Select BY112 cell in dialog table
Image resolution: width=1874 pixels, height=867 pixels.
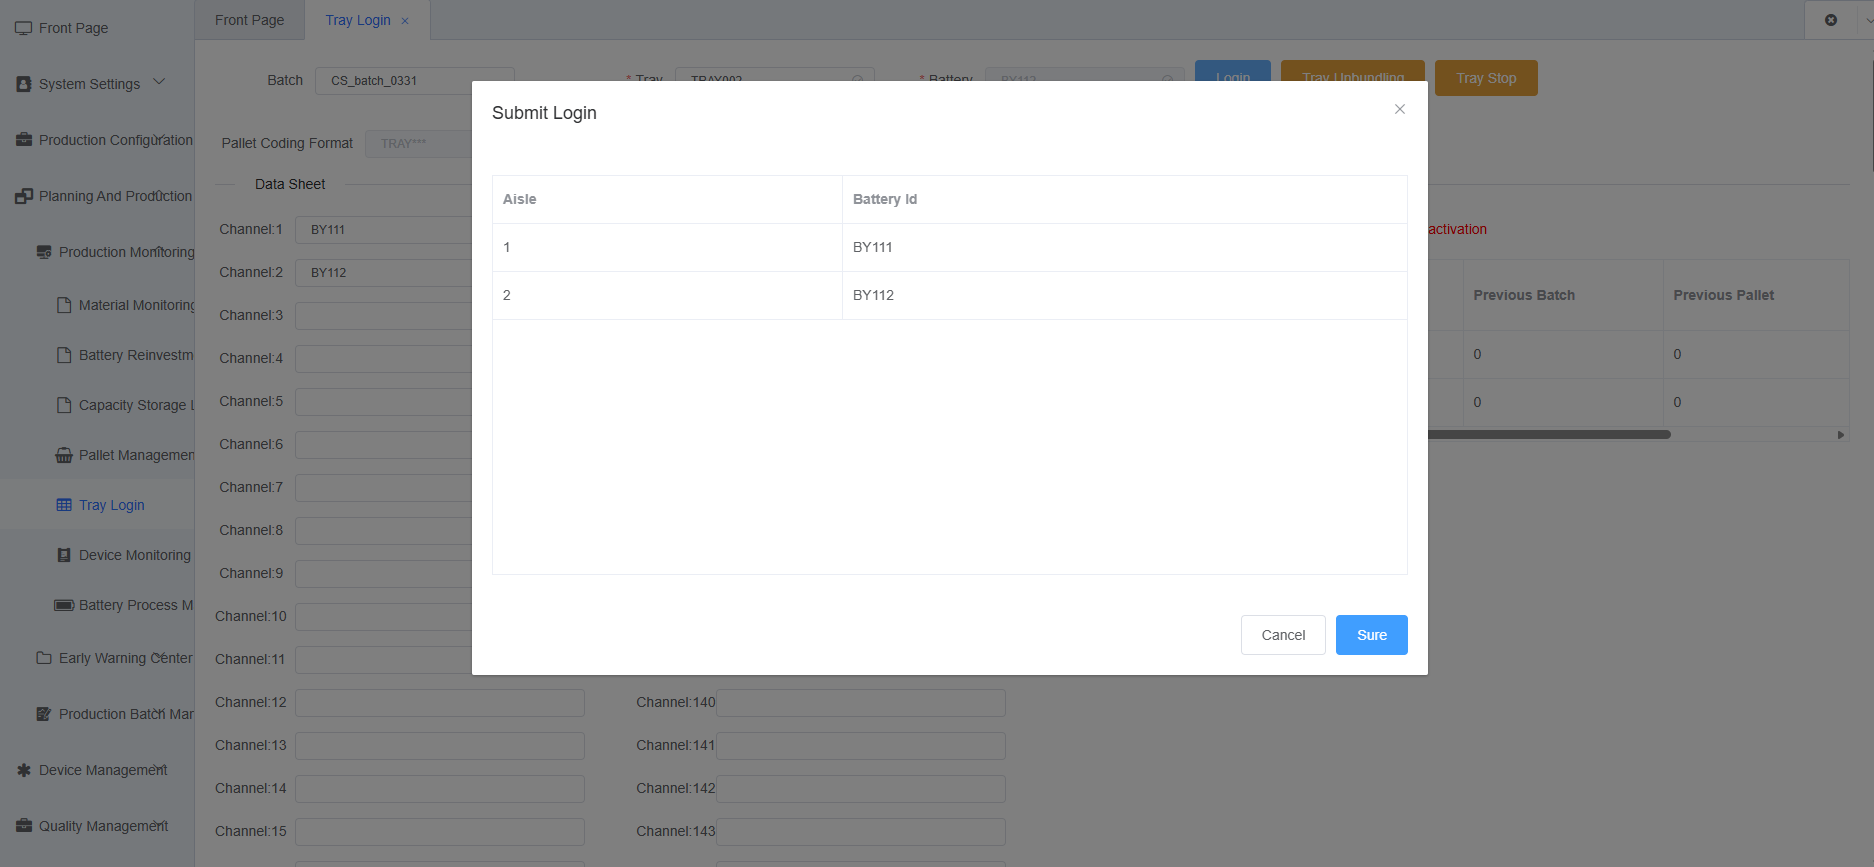(x=1125, y=295)
